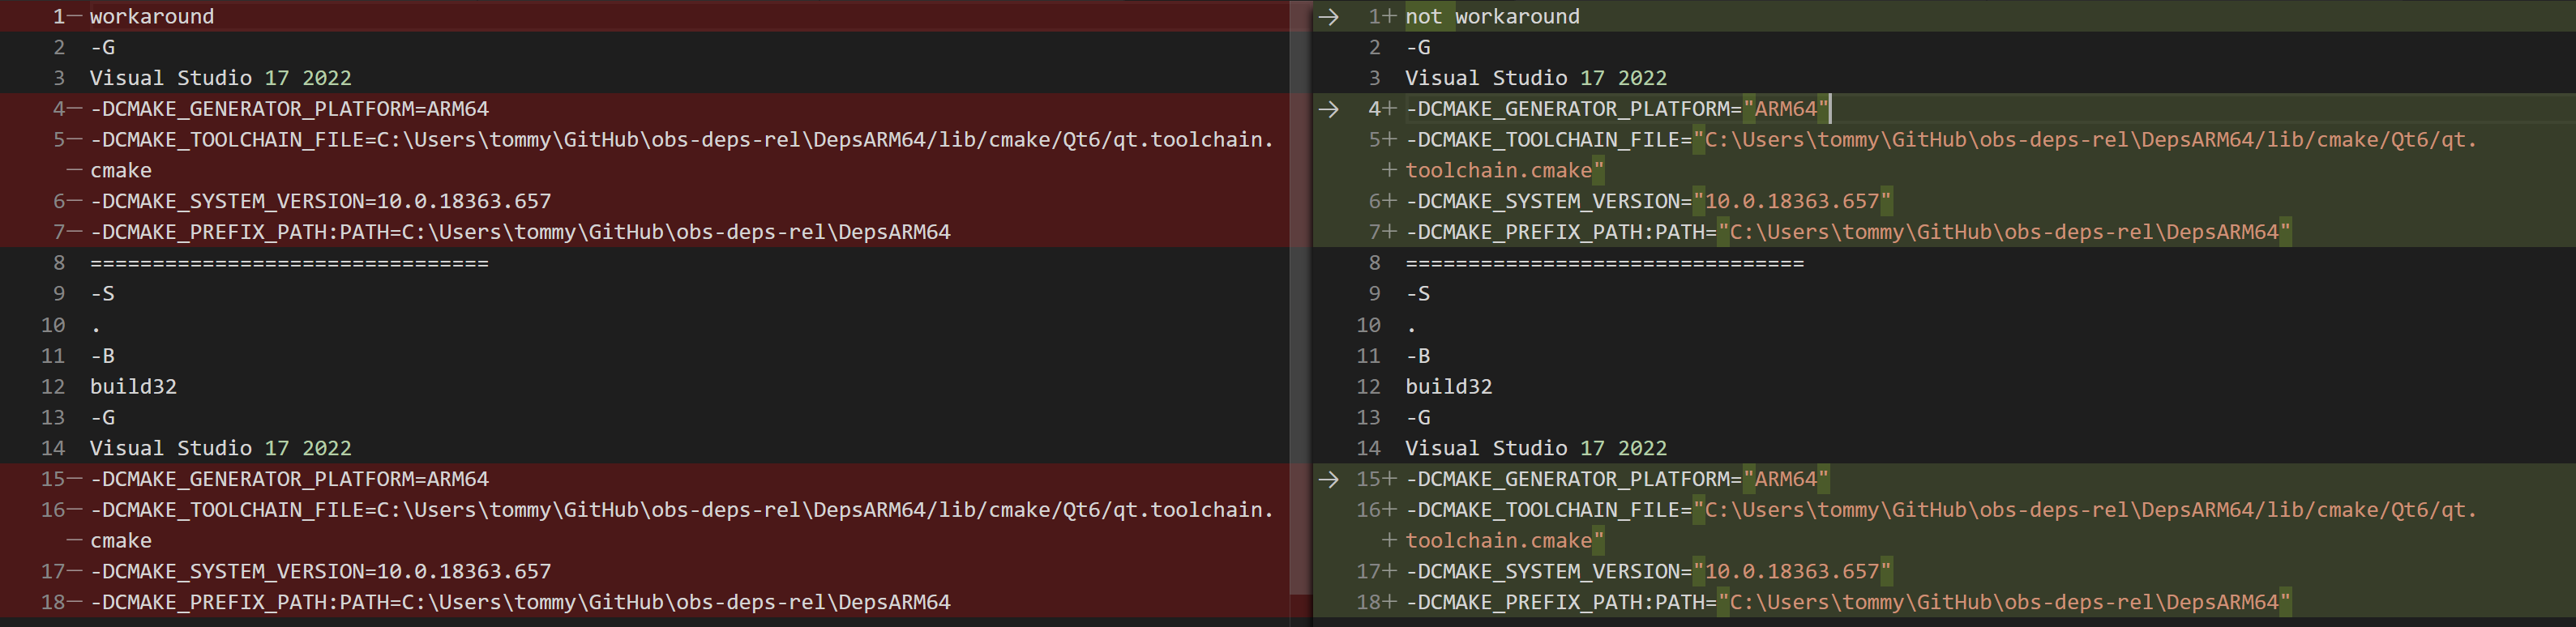Click "-G" on line 2 of original pane
2576x627 pixels.
point(103,47)
